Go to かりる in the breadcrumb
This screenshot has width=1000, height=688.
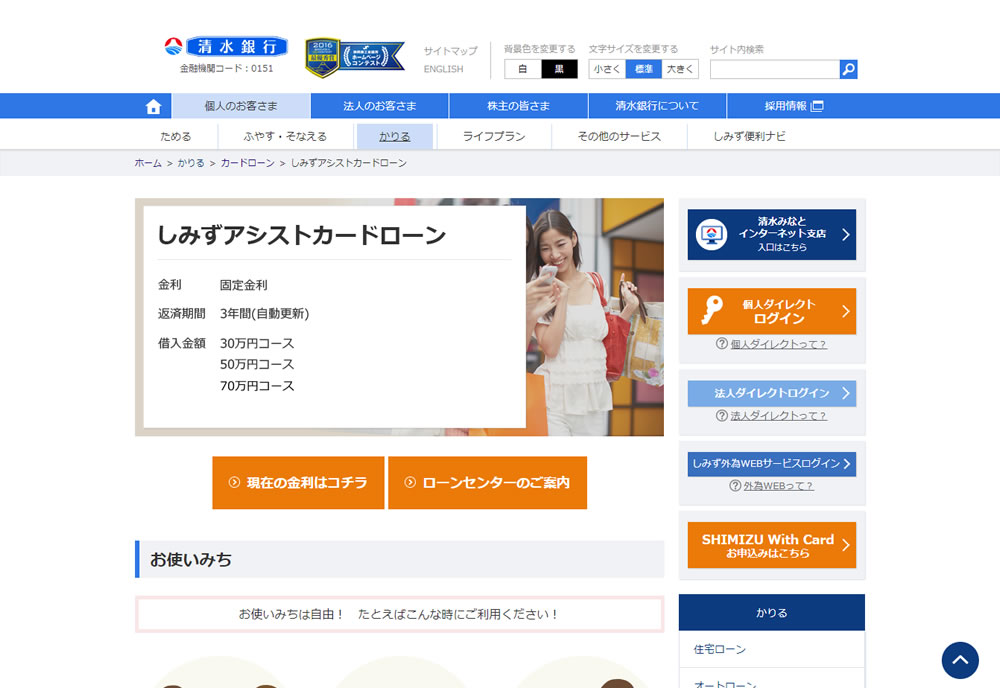(x=191, y=163)
